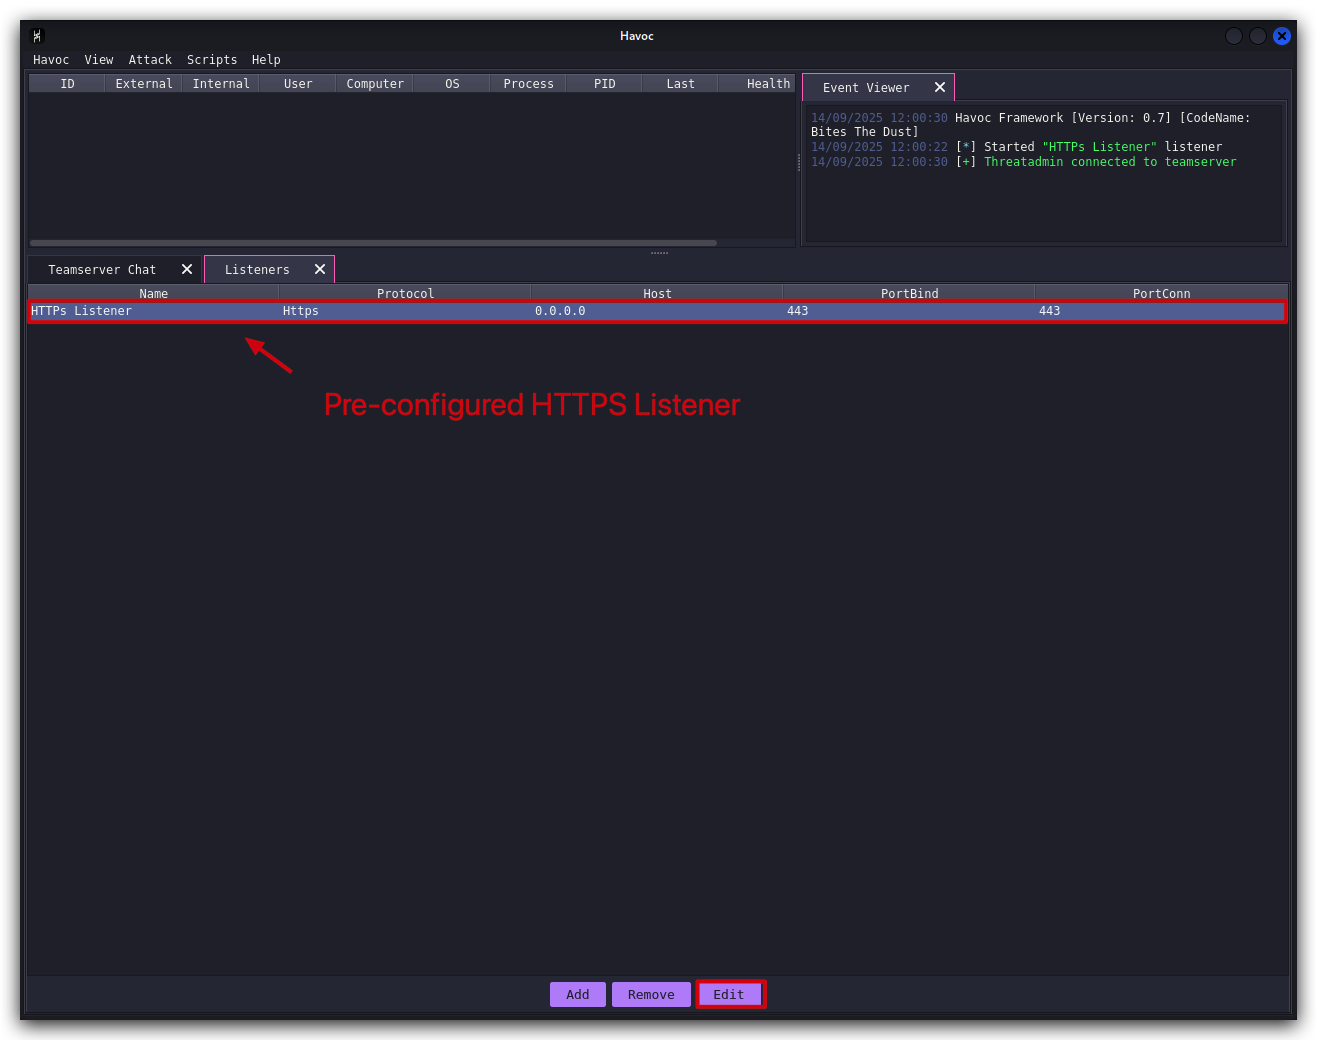Click the 'Https' protocol cell
Viewport: 1317px width, 1040px height.
click(405, 311)
